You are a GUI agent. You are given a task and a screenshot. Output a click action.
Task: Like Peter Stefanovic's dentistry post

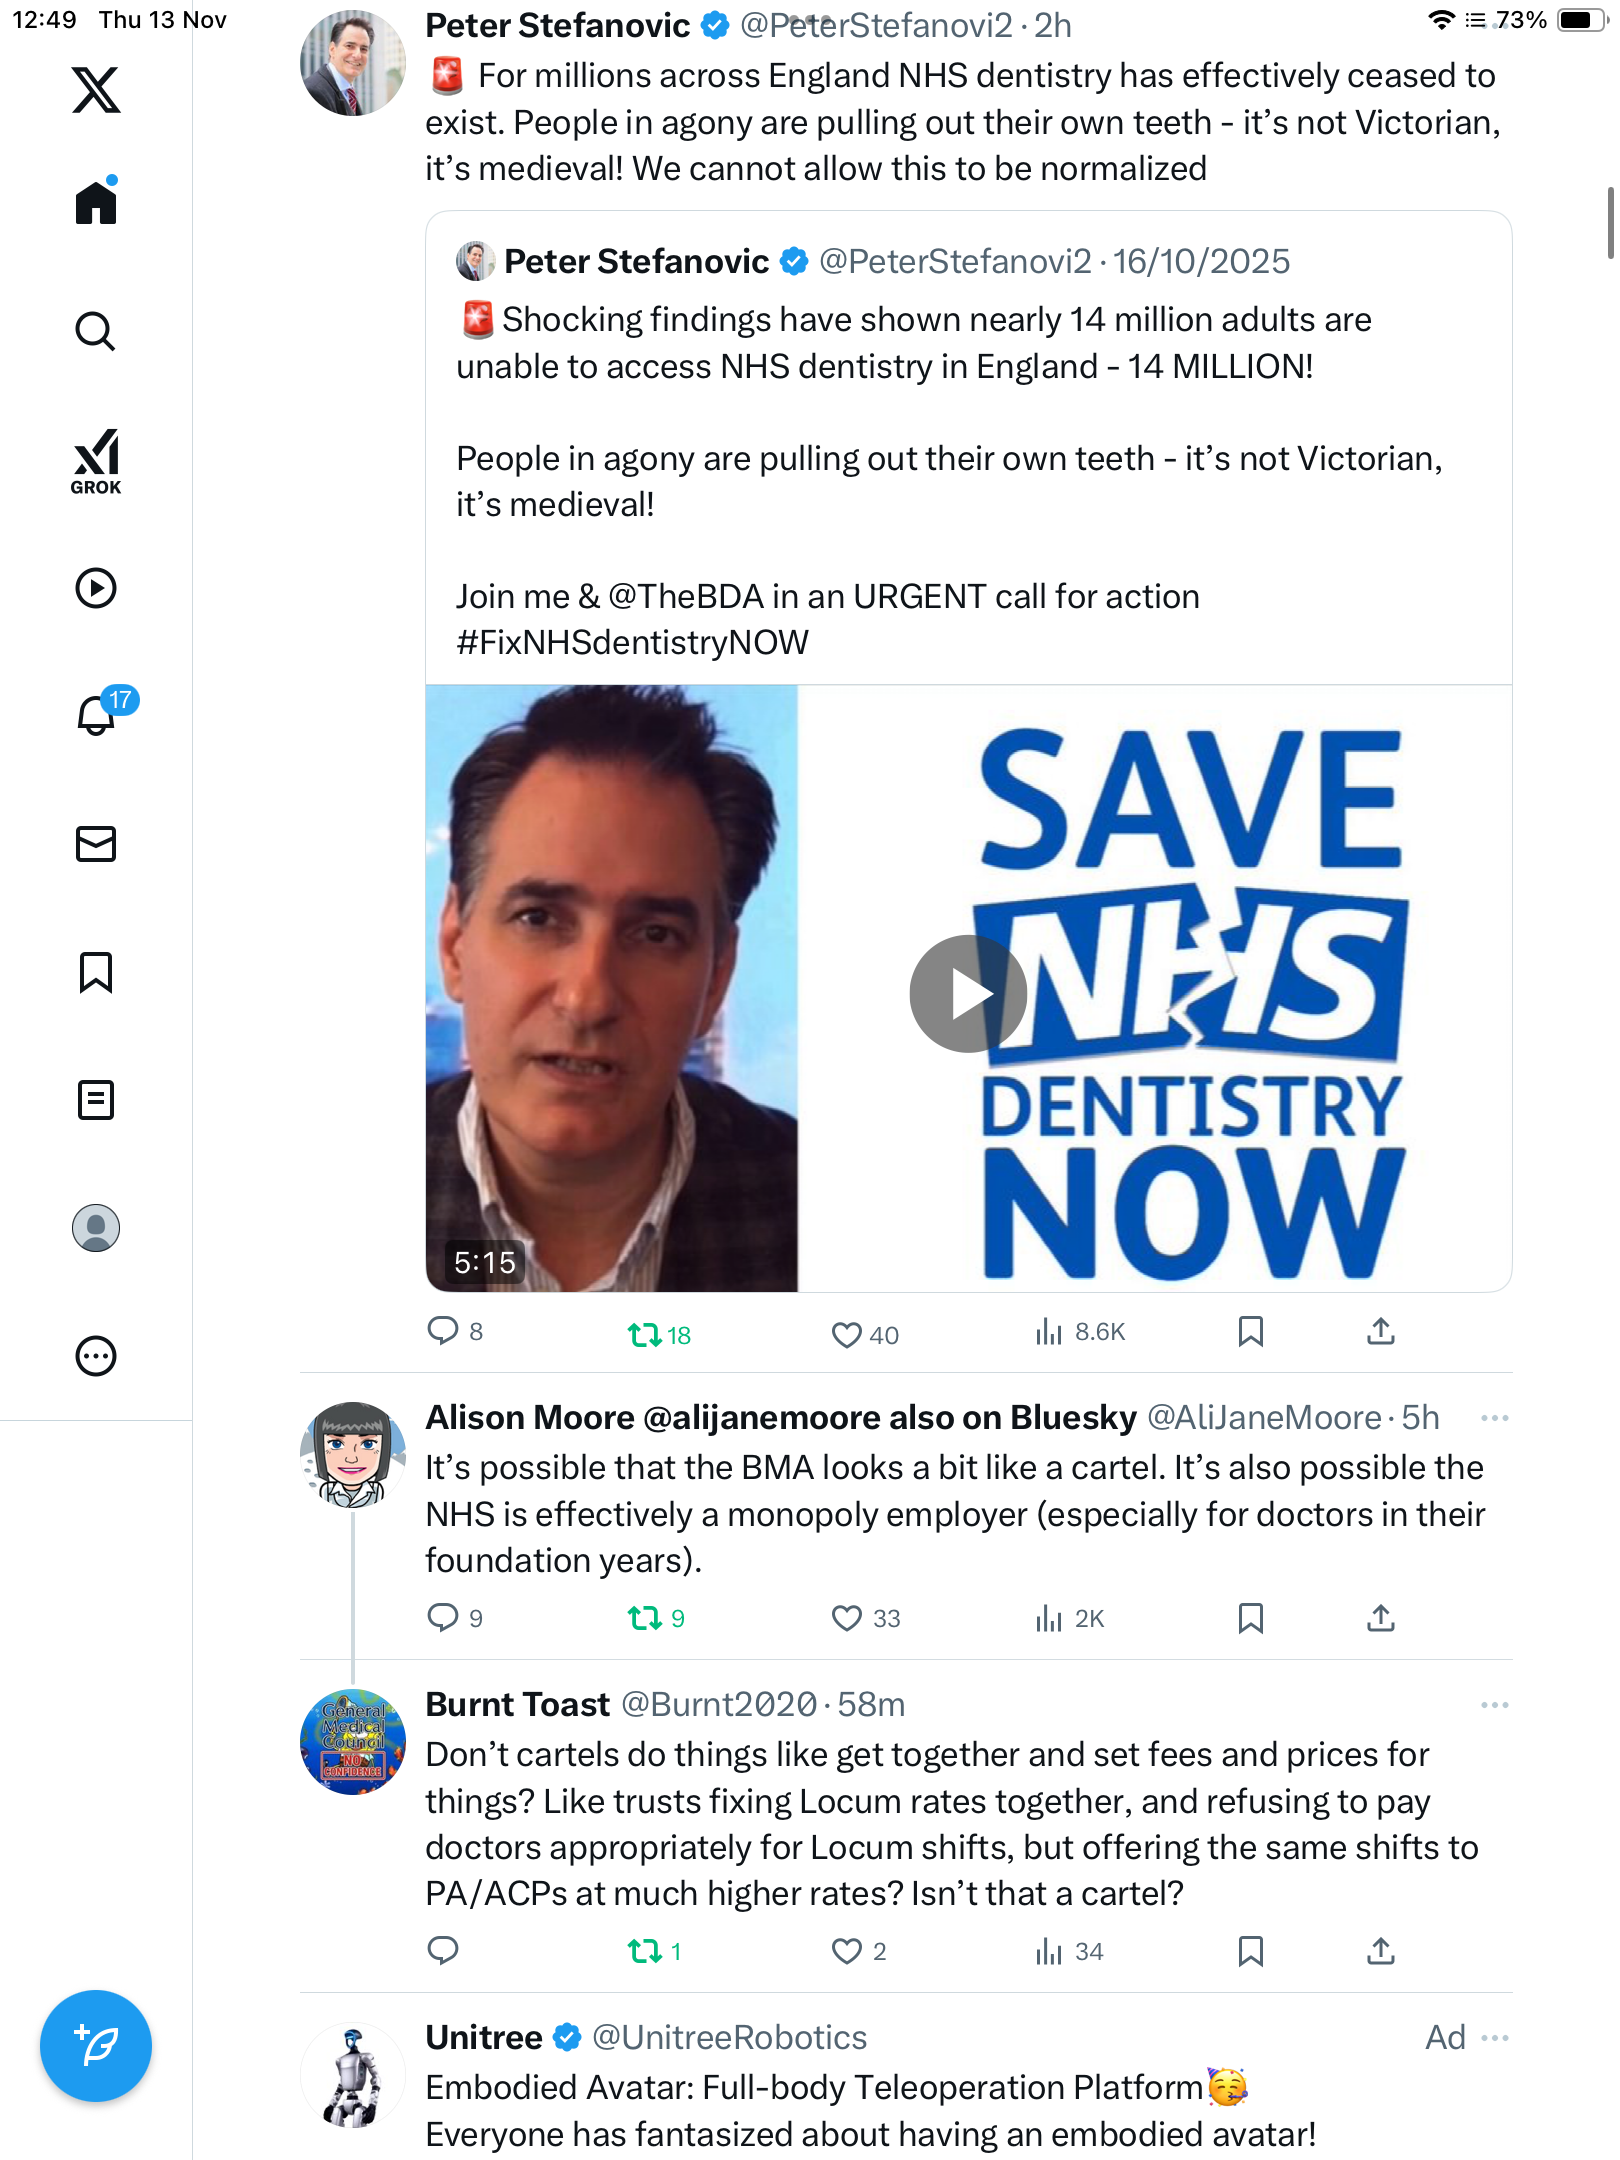click(x=847, y=1334)
